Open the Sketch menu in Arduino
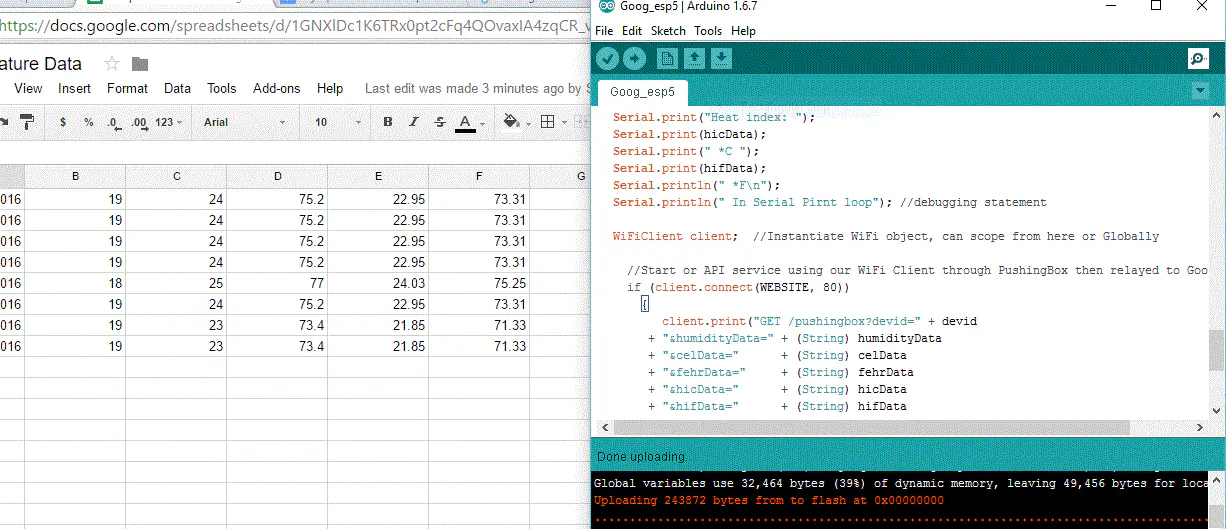Viewport: 1226px width, 529px height. coord(668,31)
